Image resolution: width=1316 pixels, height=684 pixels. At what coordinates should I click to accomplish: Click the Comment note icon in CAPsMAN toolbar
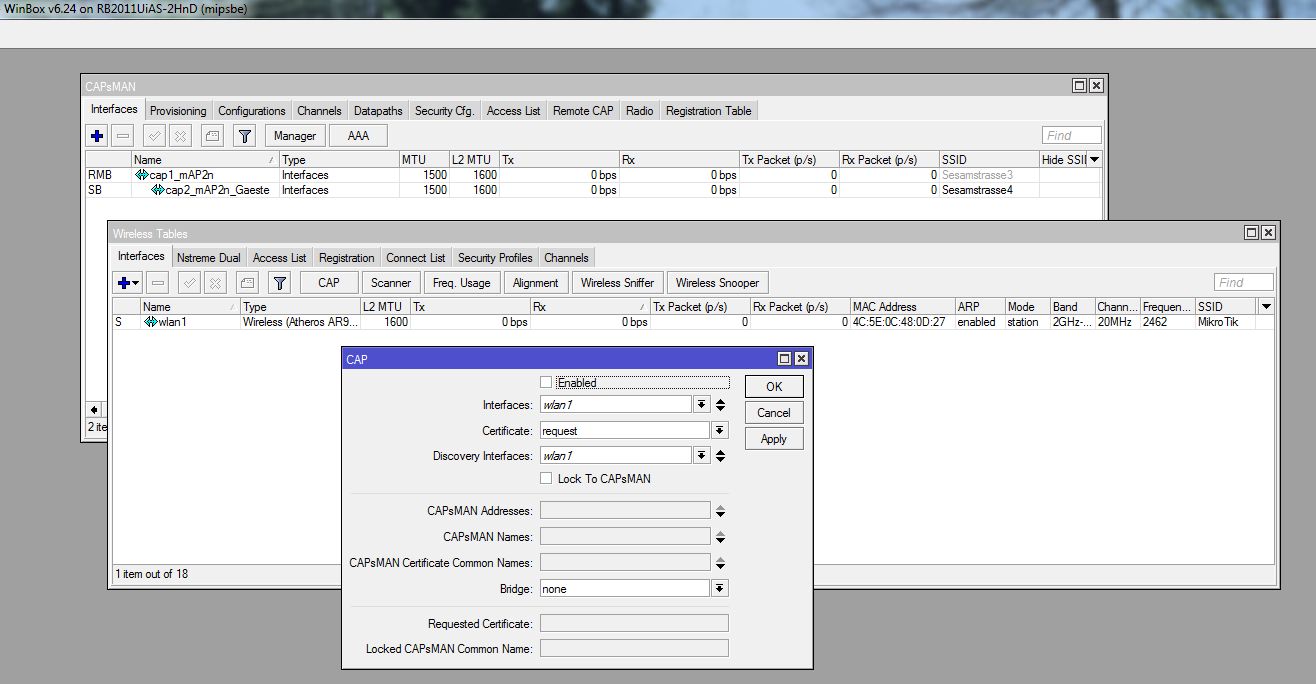click(212, 136)
